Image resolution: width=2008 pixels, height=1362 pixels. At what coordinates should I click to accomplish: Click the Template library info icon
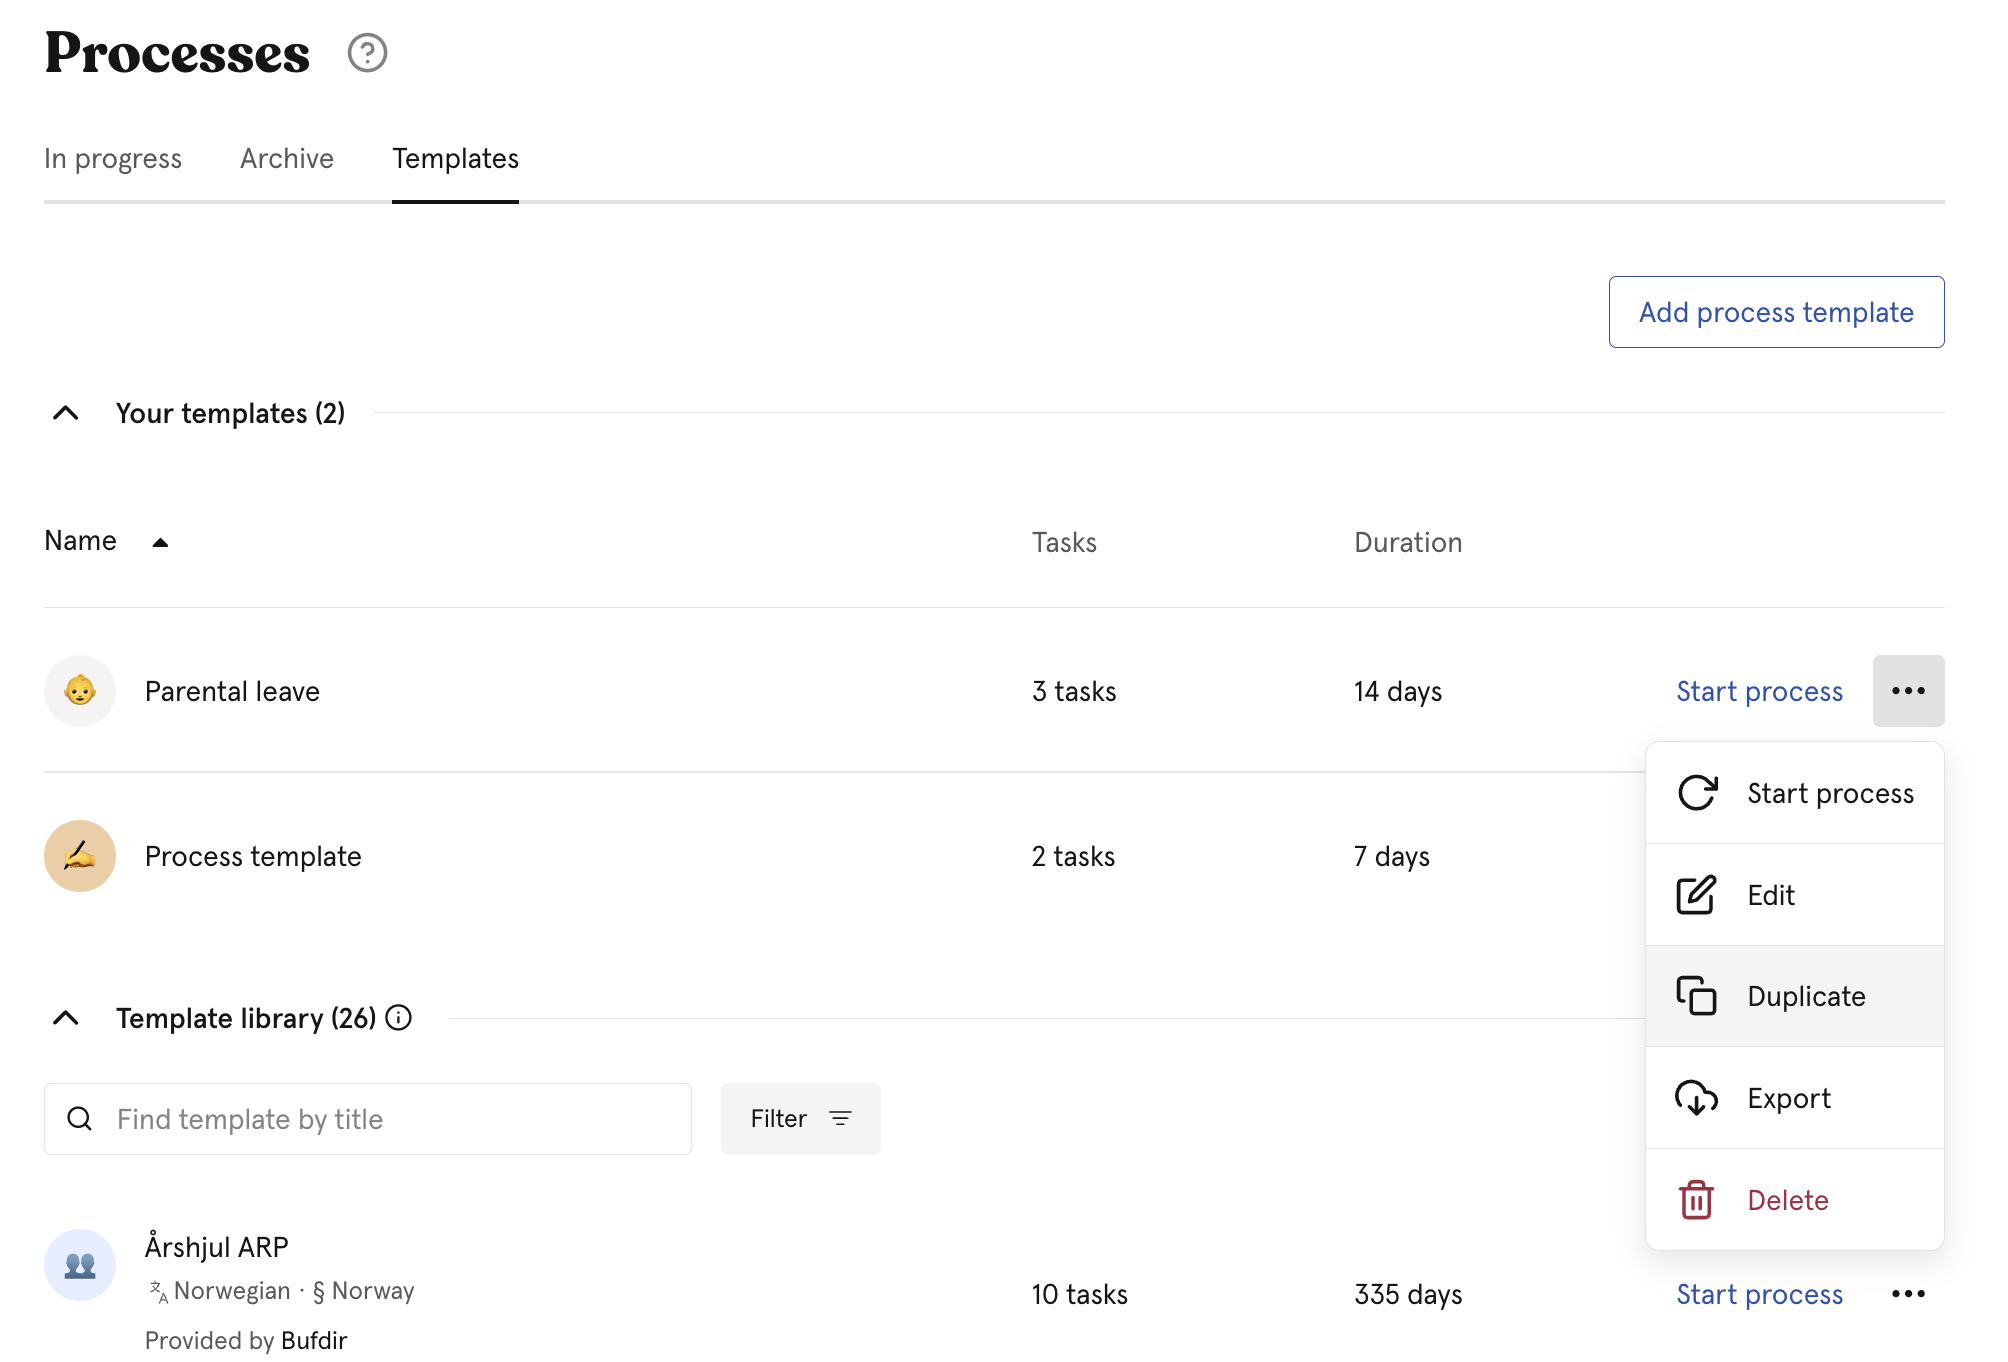(398, 1018)
